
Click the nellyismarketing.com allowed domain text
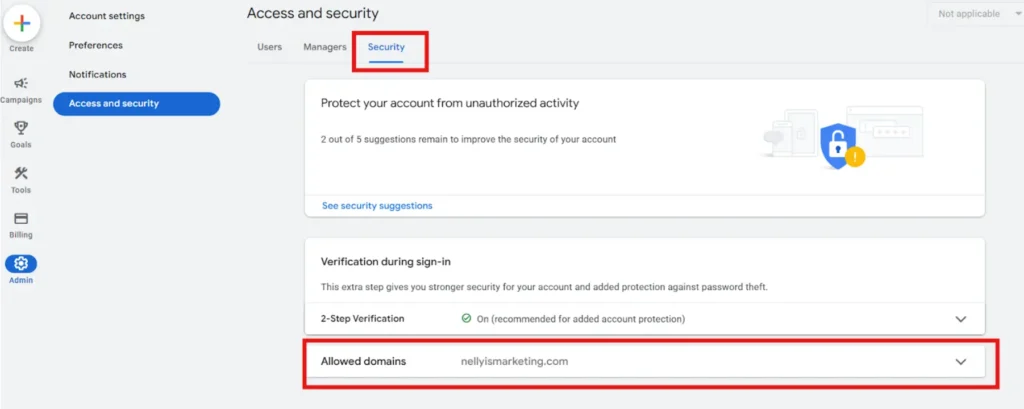point(515,361)
